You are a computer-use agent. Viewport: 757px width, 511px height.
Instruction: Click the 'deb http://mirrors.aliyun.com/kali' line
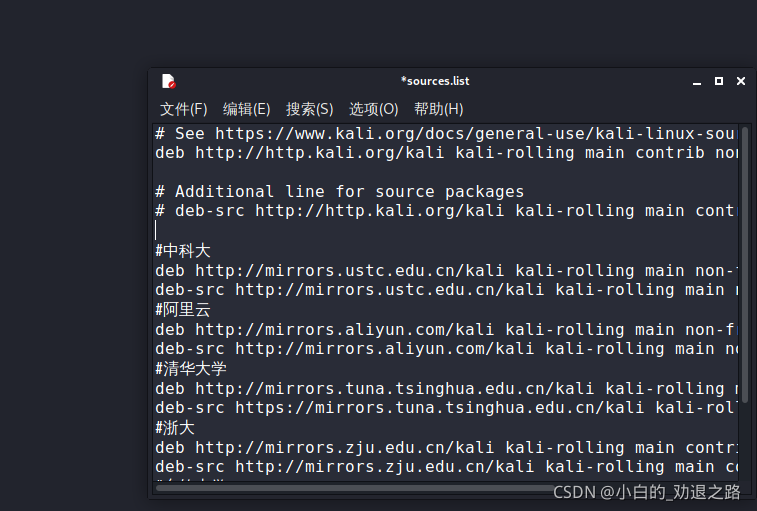pos(447,330)
